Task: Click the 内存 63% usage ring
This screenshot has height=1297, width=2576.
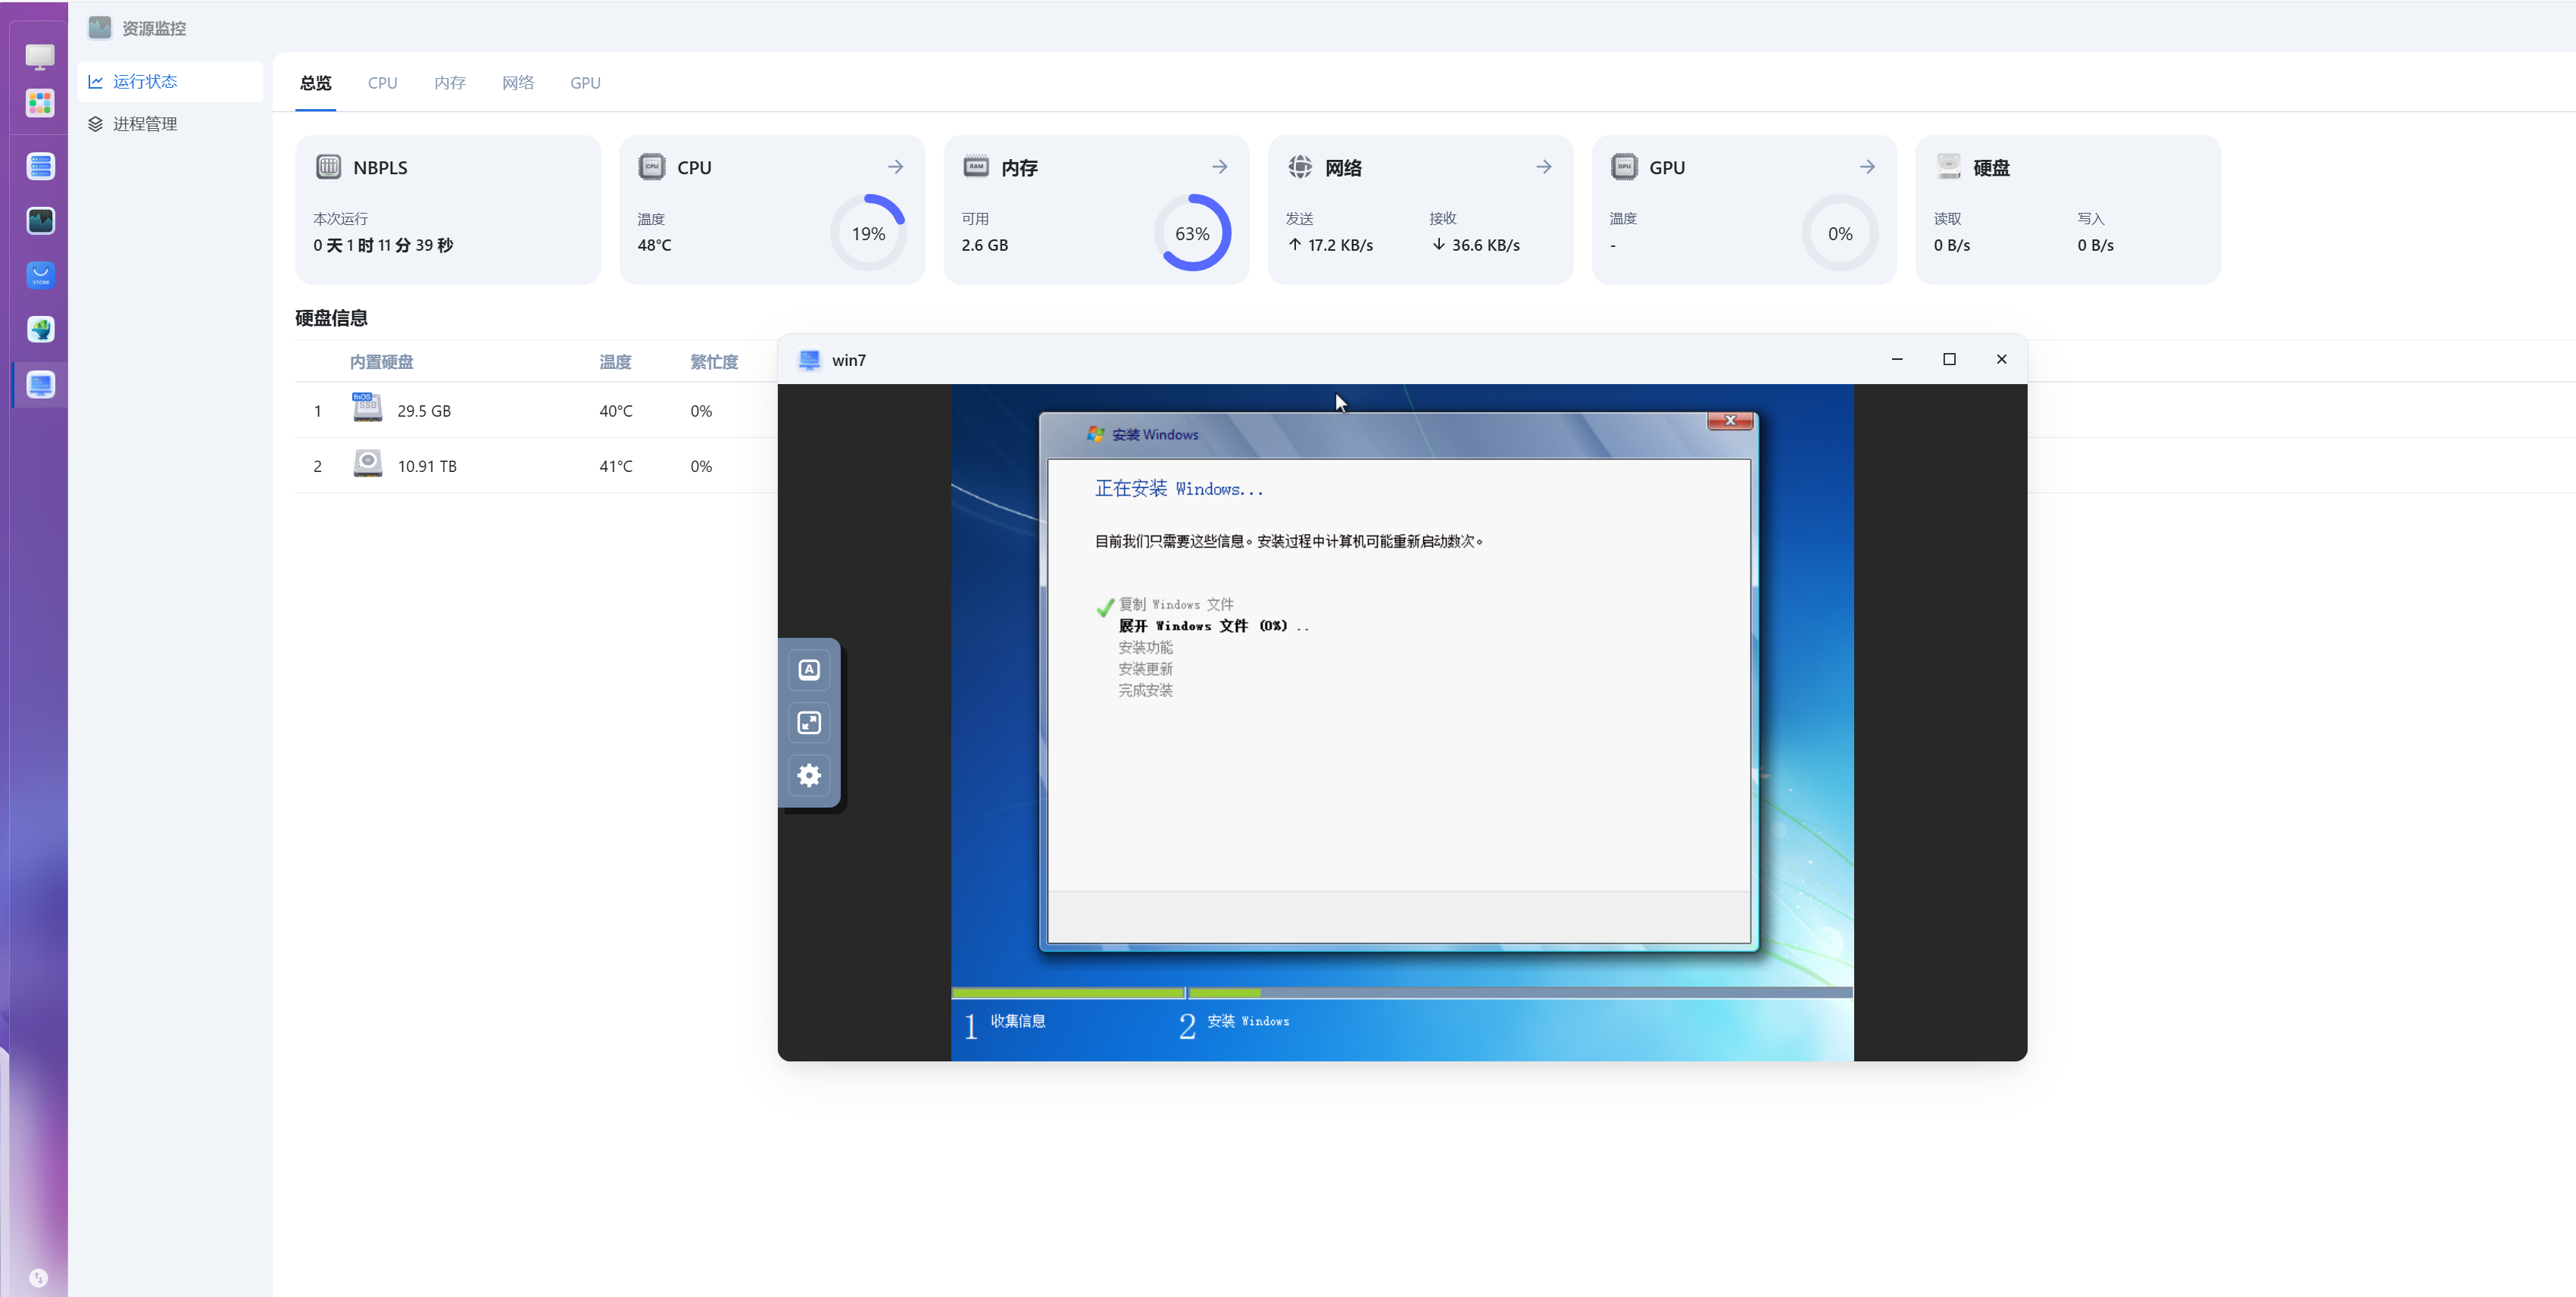Action: 1192,233
